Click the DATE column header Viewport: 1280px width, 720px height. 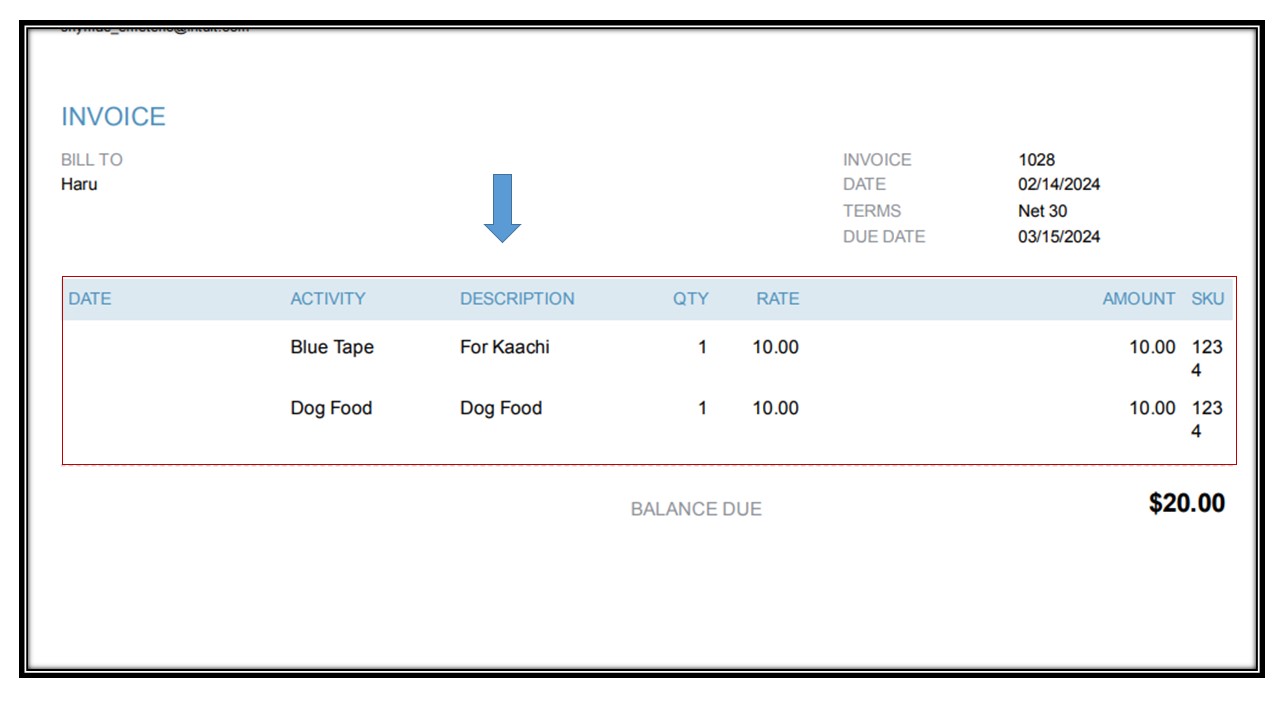[x=92, y=298]
